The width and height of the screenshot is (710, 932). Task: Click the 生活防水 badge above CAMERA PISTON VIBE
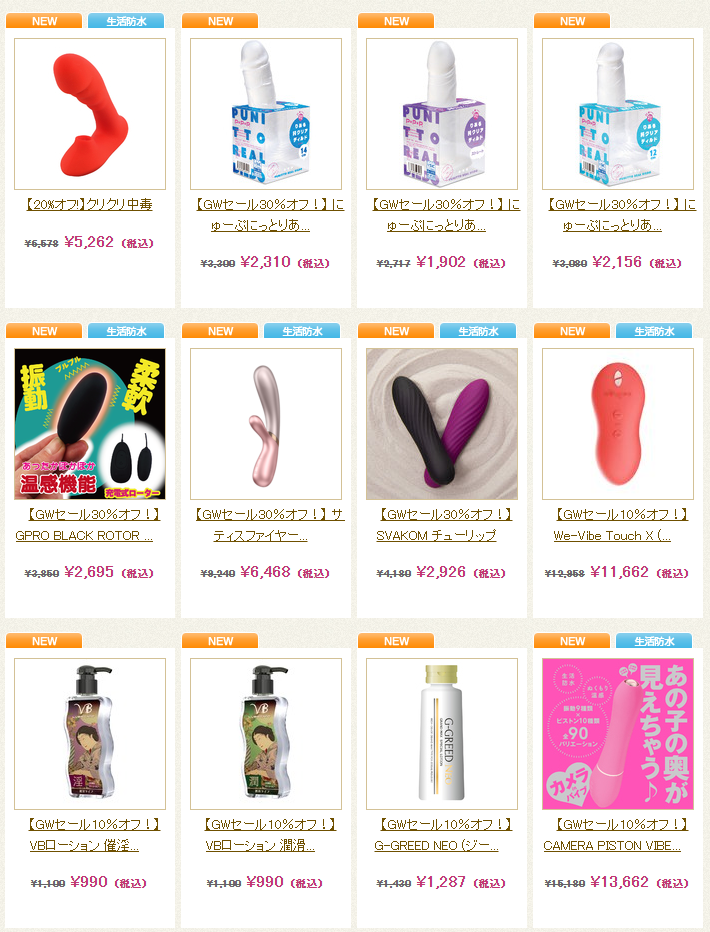click(654, 641)
